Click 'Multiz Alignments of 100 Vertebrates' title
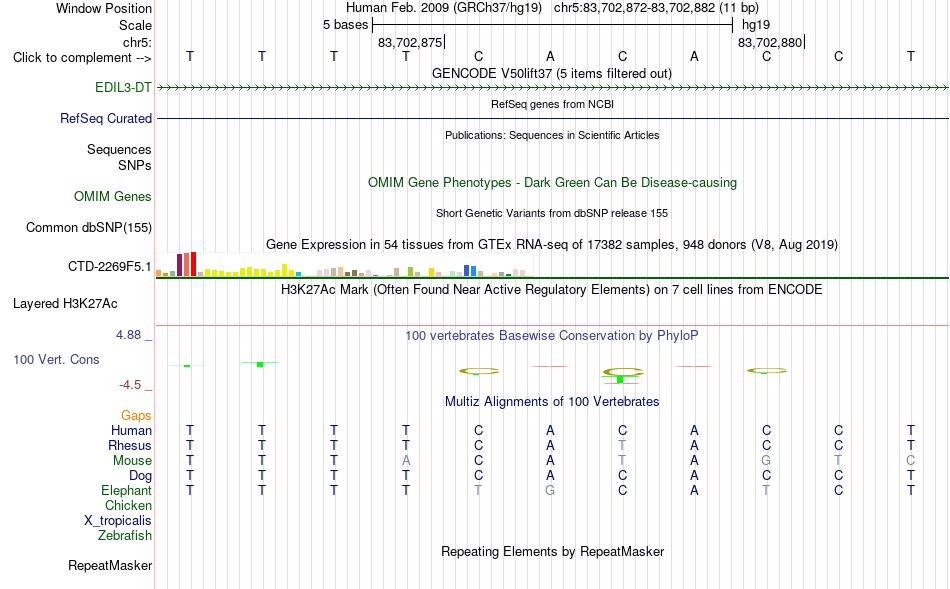 click(552, 401)
